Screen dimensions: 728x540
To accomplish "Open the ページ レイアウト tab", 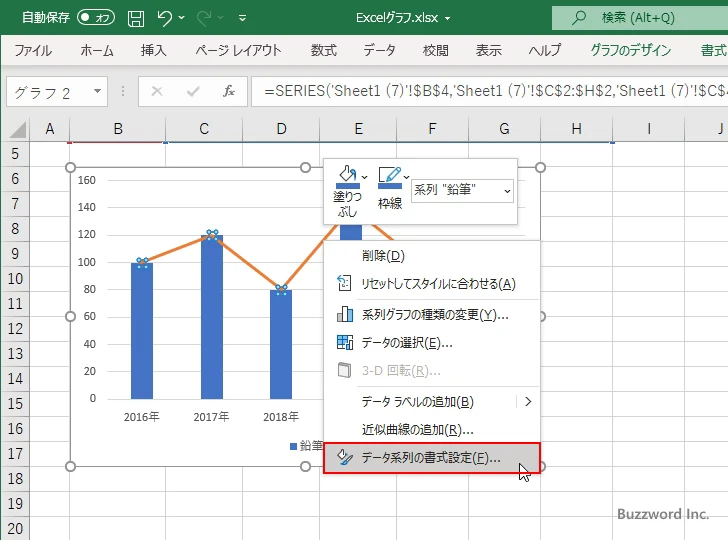I will pos(238,50).
